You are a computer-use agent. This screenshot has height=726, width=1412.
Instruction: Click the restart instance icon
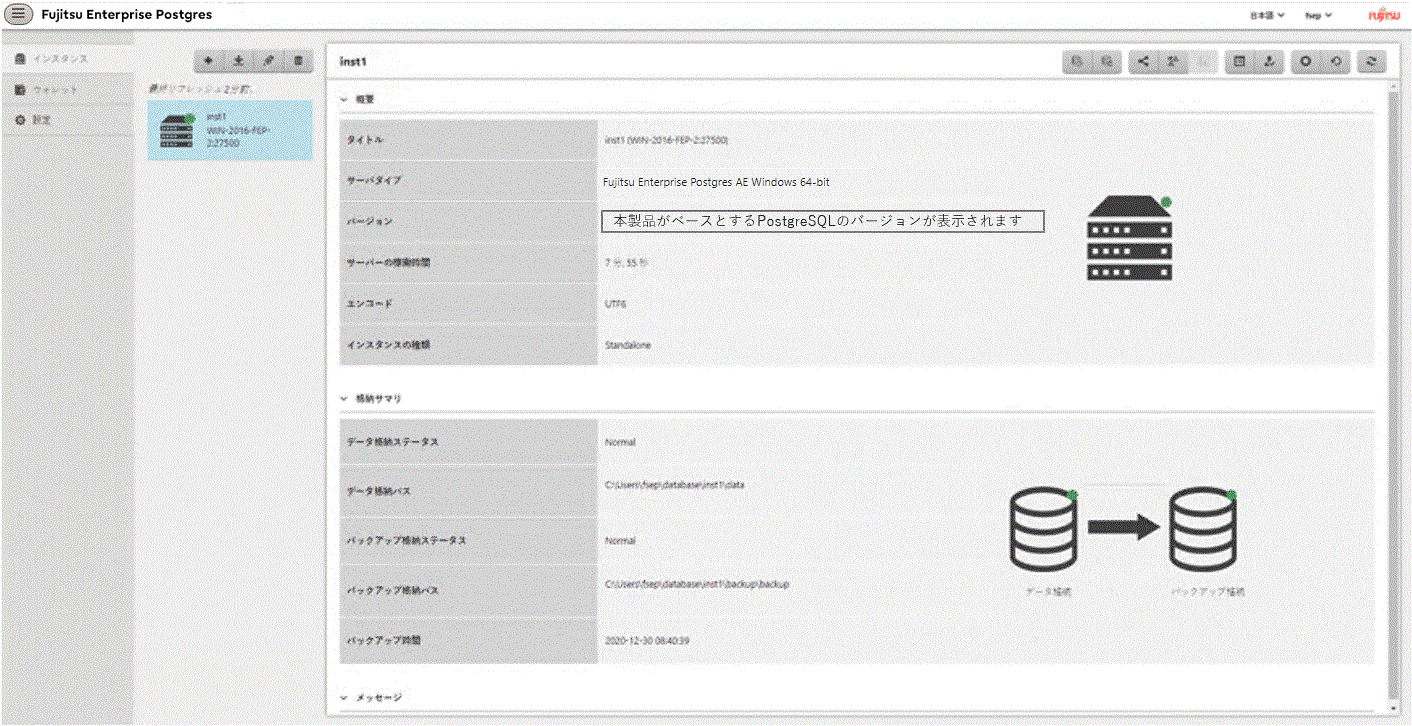1336,62
